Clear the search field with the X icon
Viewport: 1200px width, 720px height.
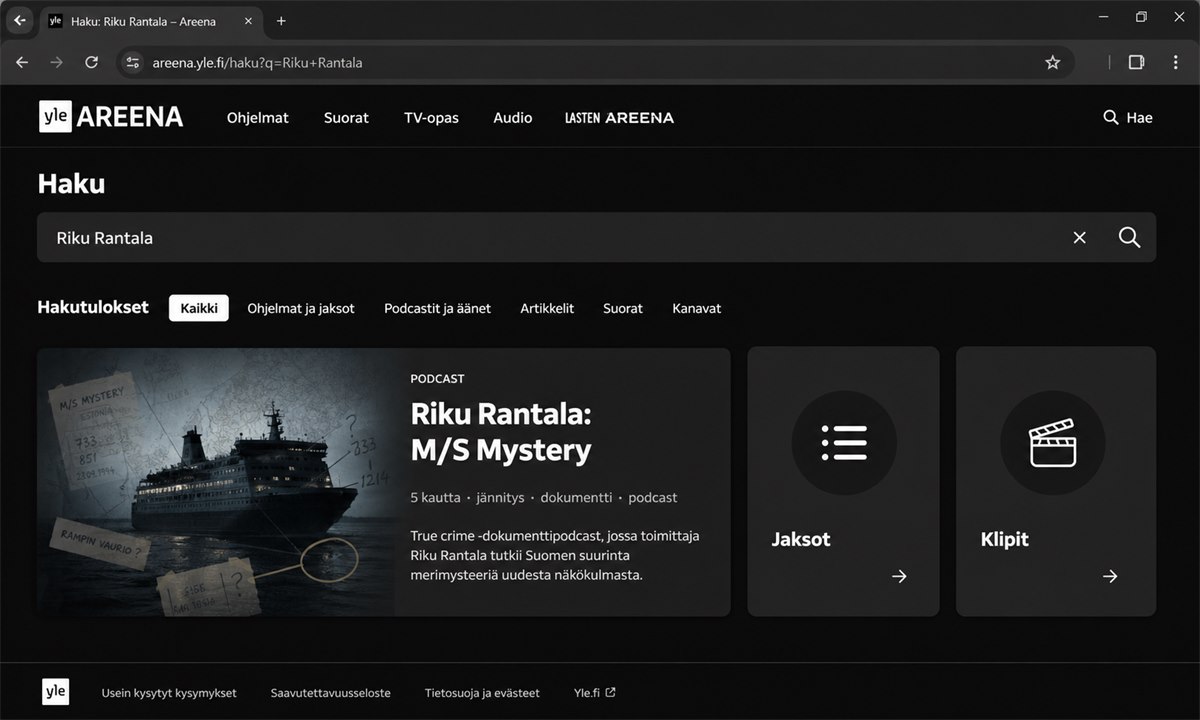pos(1079,238)
